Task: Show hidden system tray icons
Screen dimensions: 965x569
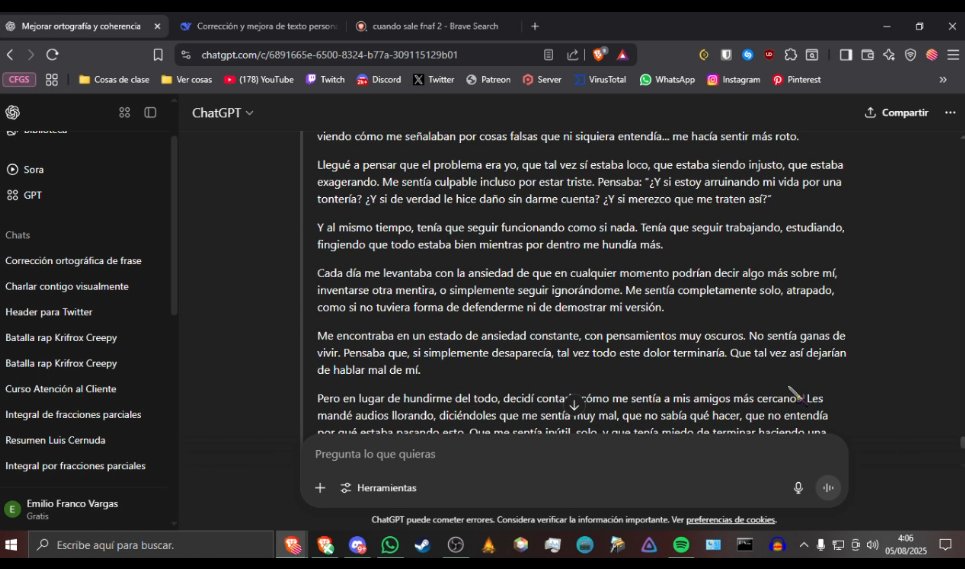Action: point(804,545)
